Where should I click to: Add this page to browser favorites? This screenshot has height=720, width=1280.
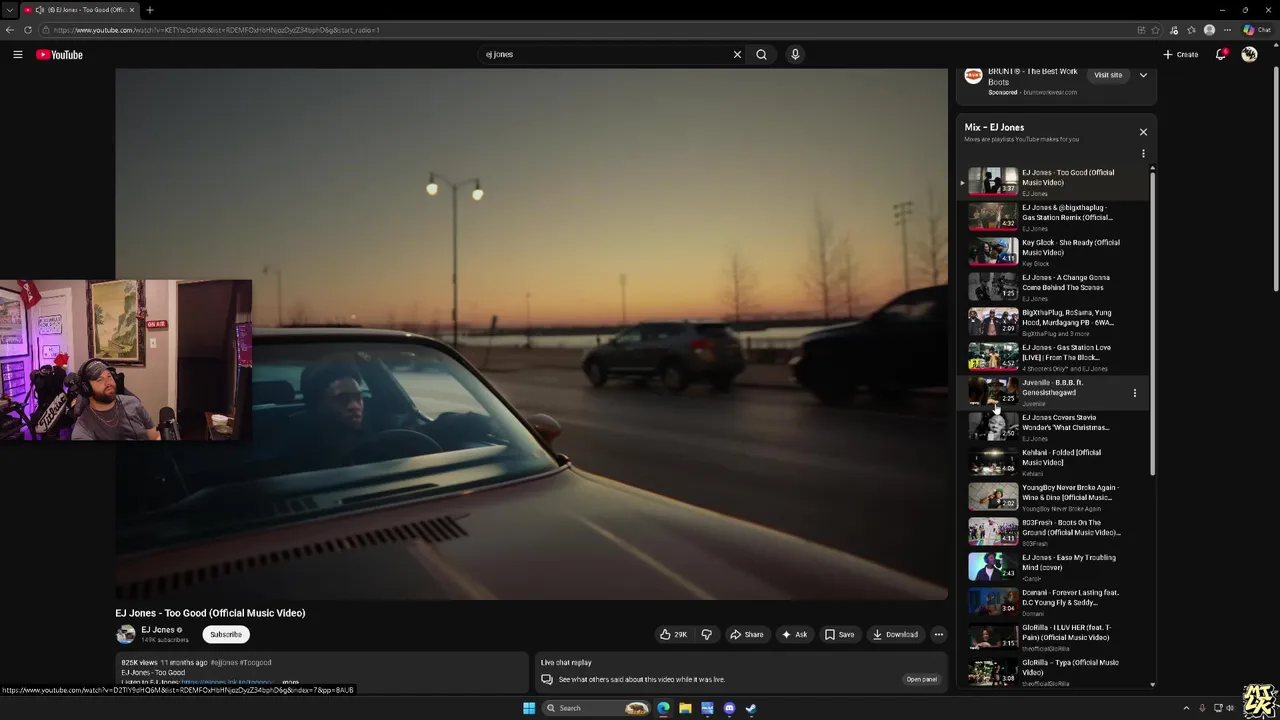click(x=1155, y=30)
